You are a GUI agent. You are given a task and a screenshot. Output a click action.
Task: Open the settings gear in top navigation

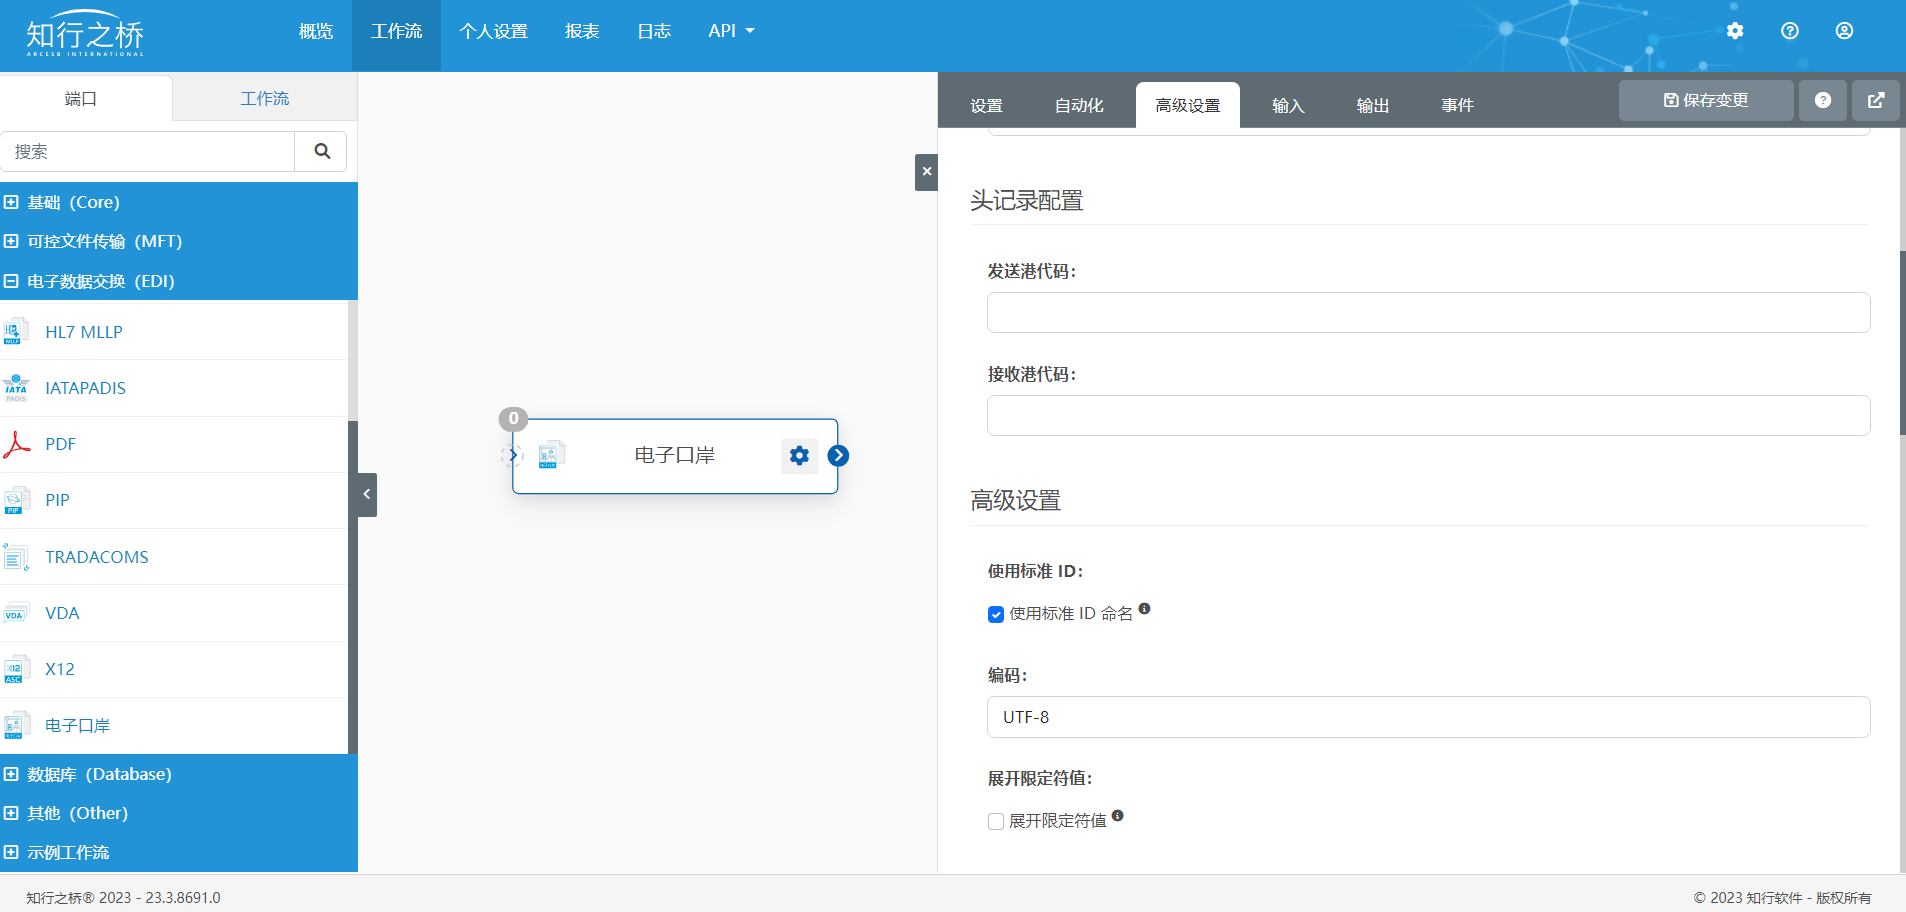(1735, 31)
